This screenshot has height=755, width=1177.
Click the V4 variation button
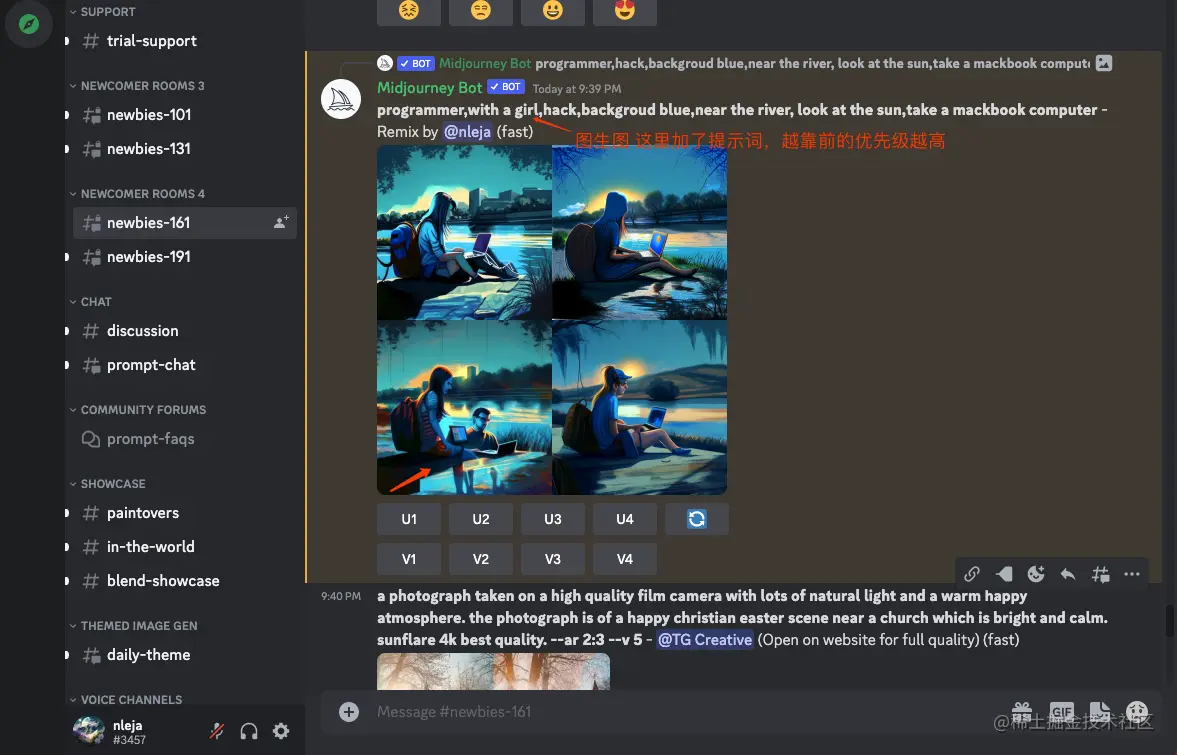click(625, 558)
